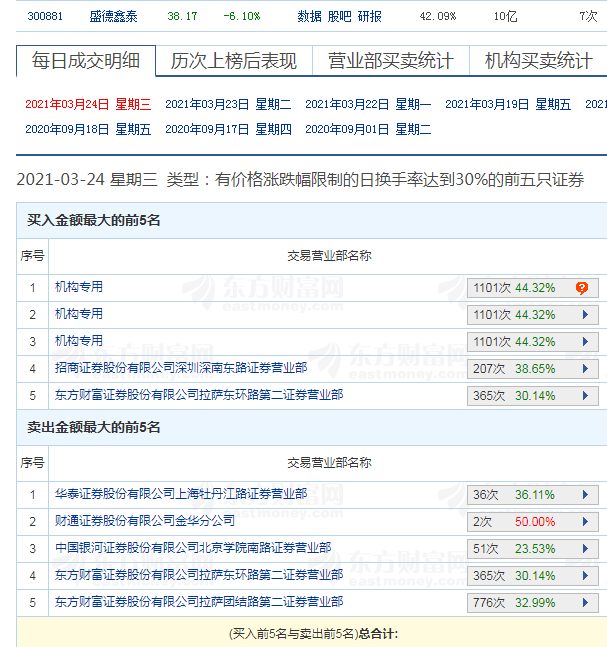Open 历次上榜后表现 tab
Image resolution: width=607 pixels, height=647 pixels.
(234, 61)
